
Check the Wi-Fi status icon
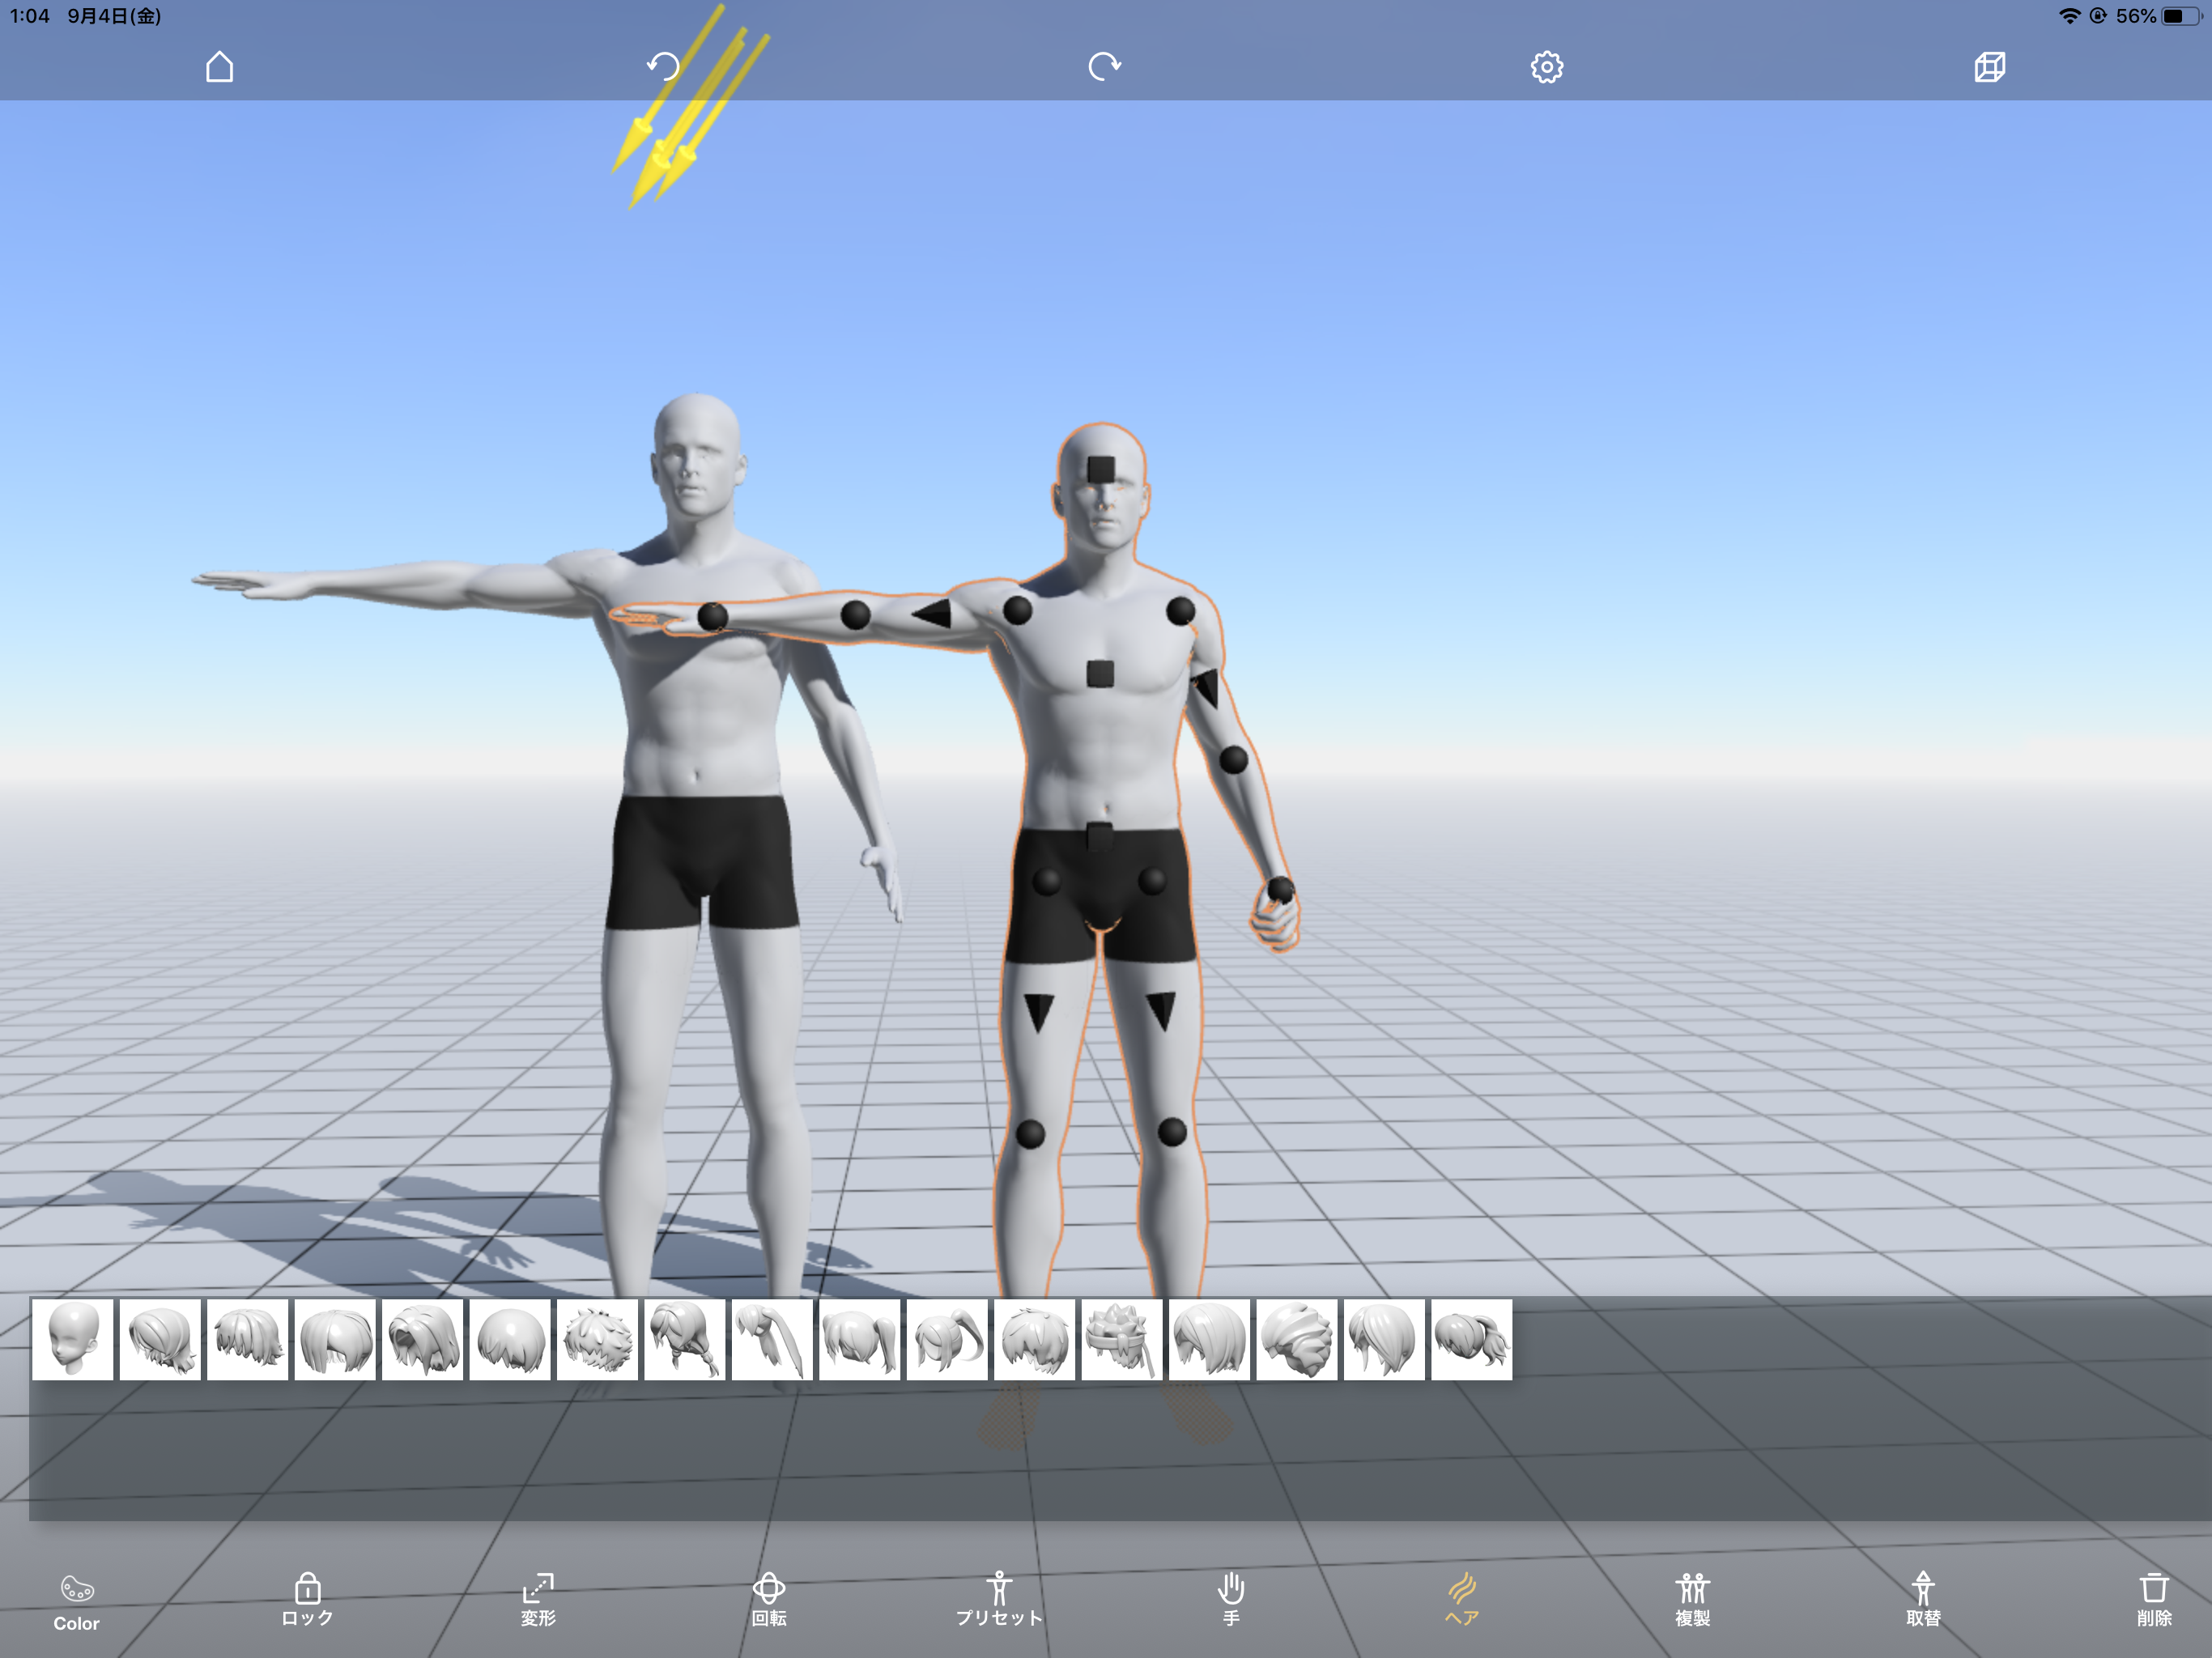click(x=2069, y=16)
